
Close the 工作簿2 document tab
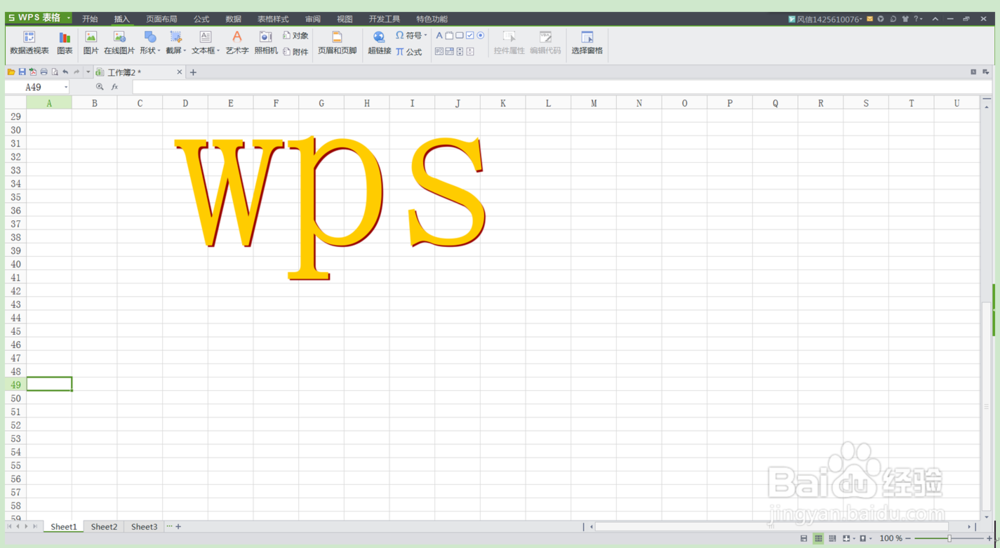pyautogui.click(x=179, y=73)
